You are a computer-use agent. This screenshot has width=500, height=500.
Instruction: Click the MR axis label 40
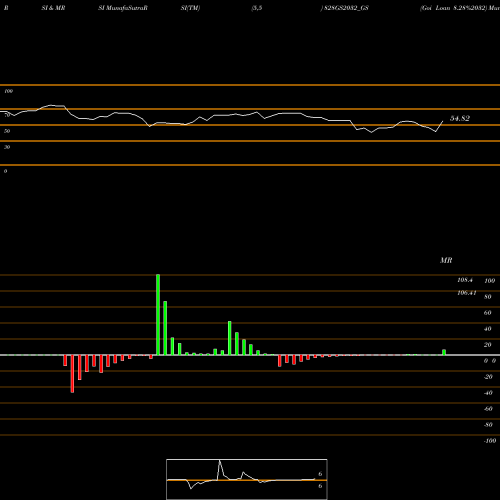click(488, 329)
